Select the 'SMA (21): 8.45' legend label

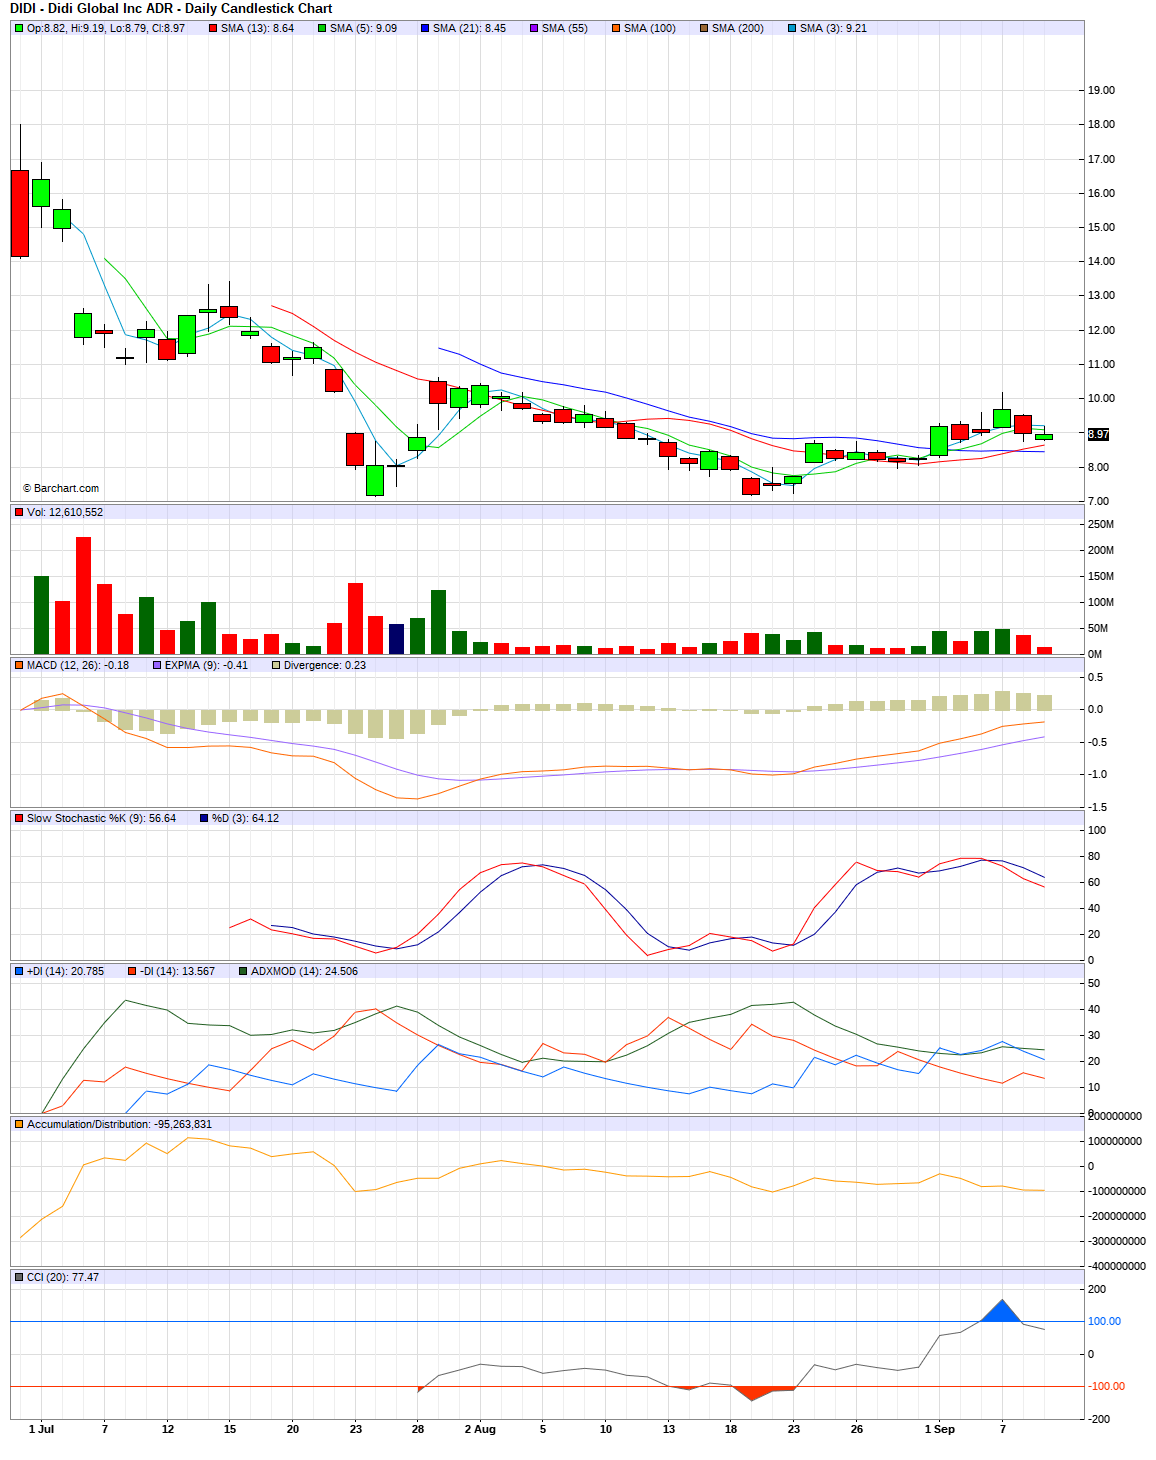click(x=470, y=28)
